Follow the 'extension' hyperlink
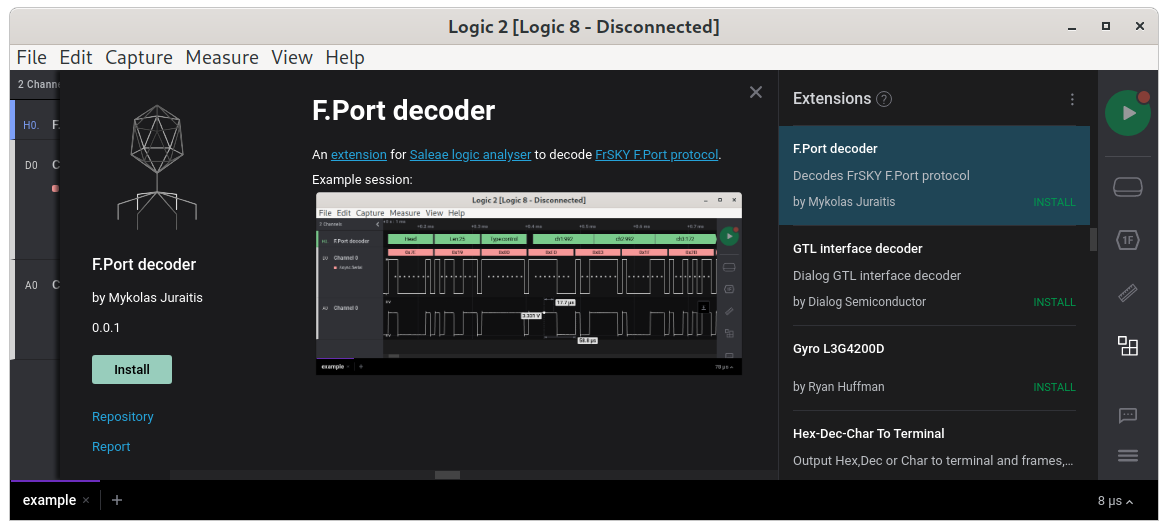Screen dimensions: 1168x530 359,155
